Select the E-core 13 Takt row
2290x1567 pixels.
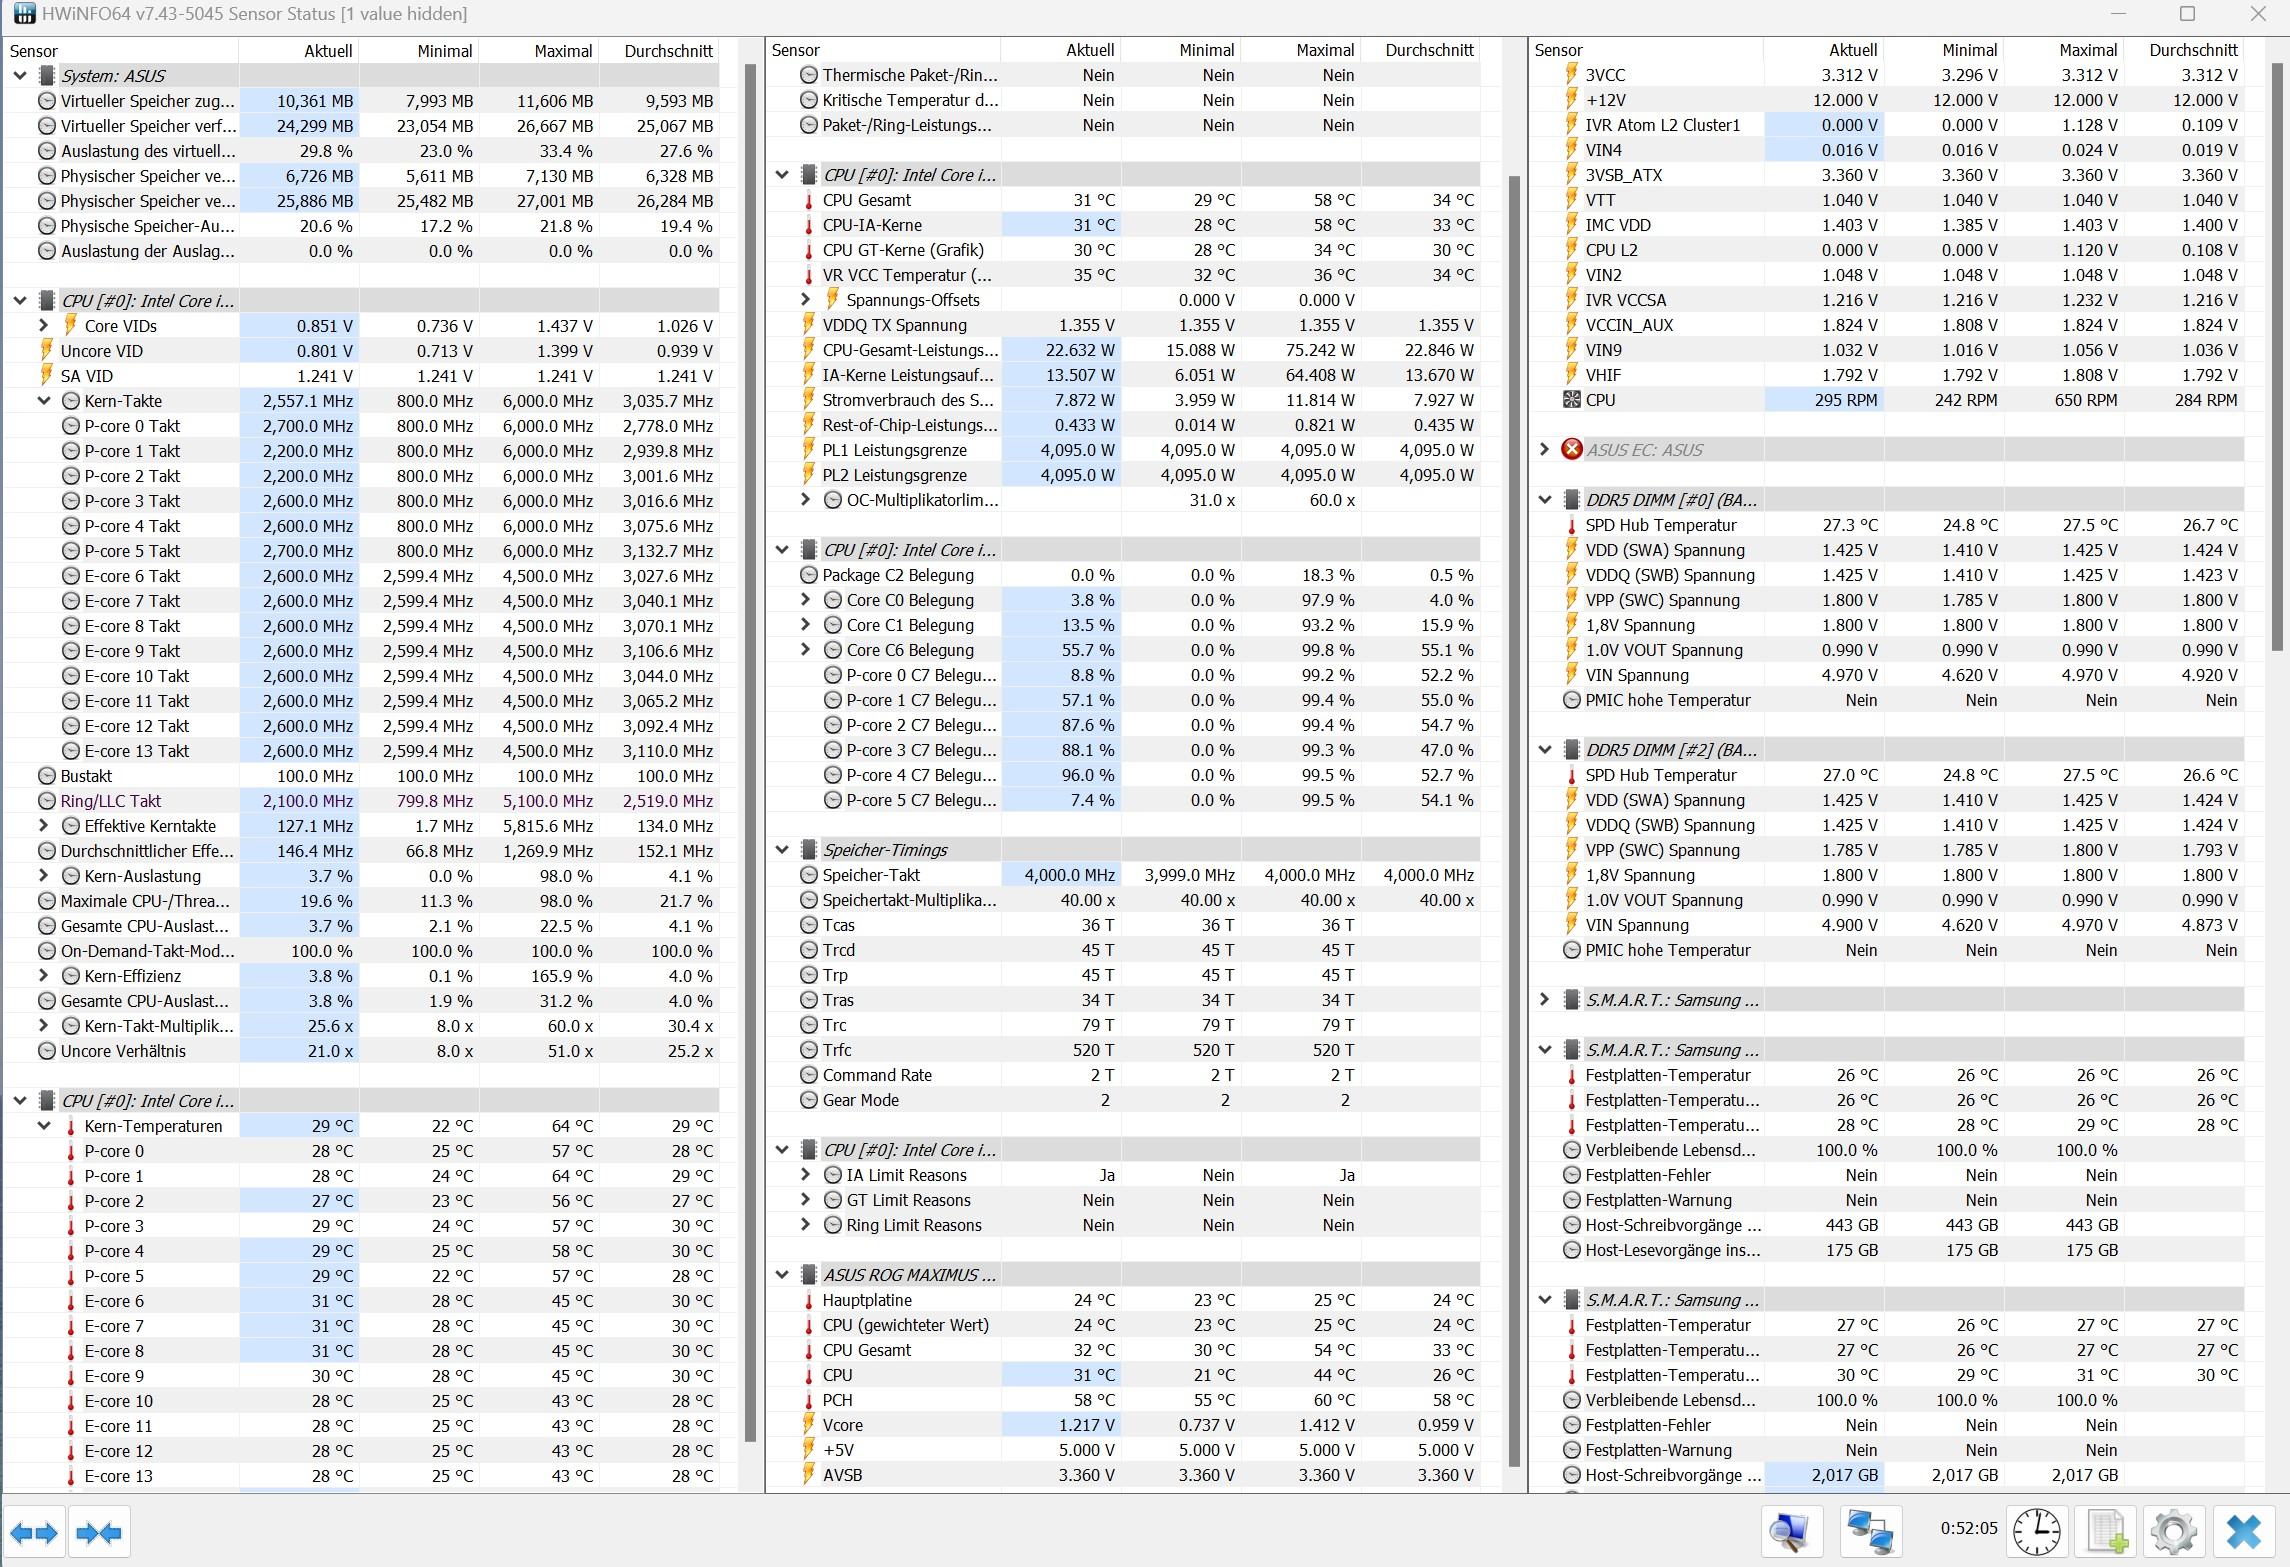tap(362, 751)
